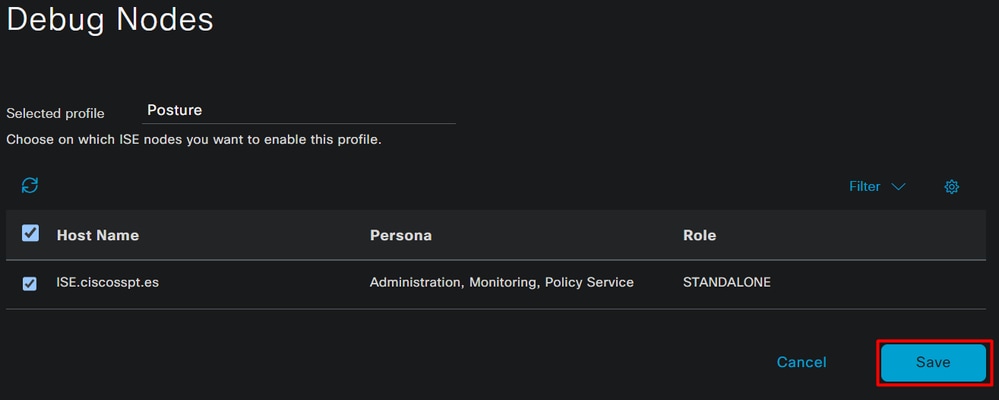
Task: Focus the Selected profile Posture field
Action: click(299, 110)
